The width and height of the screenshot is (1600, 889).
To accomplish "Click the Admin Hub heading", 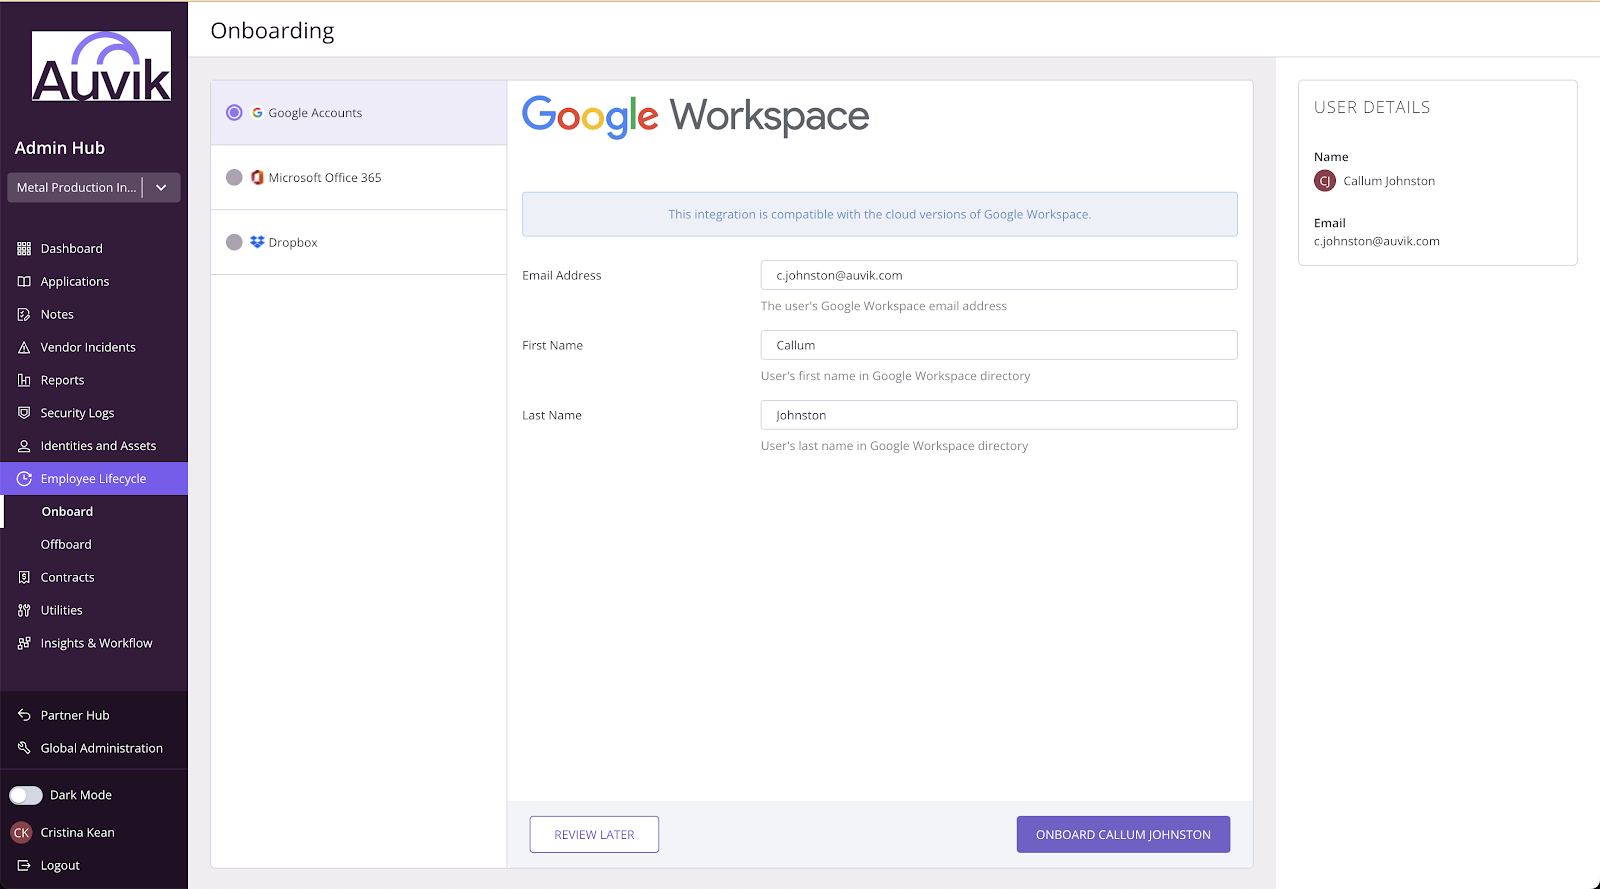I will point(60,148).
